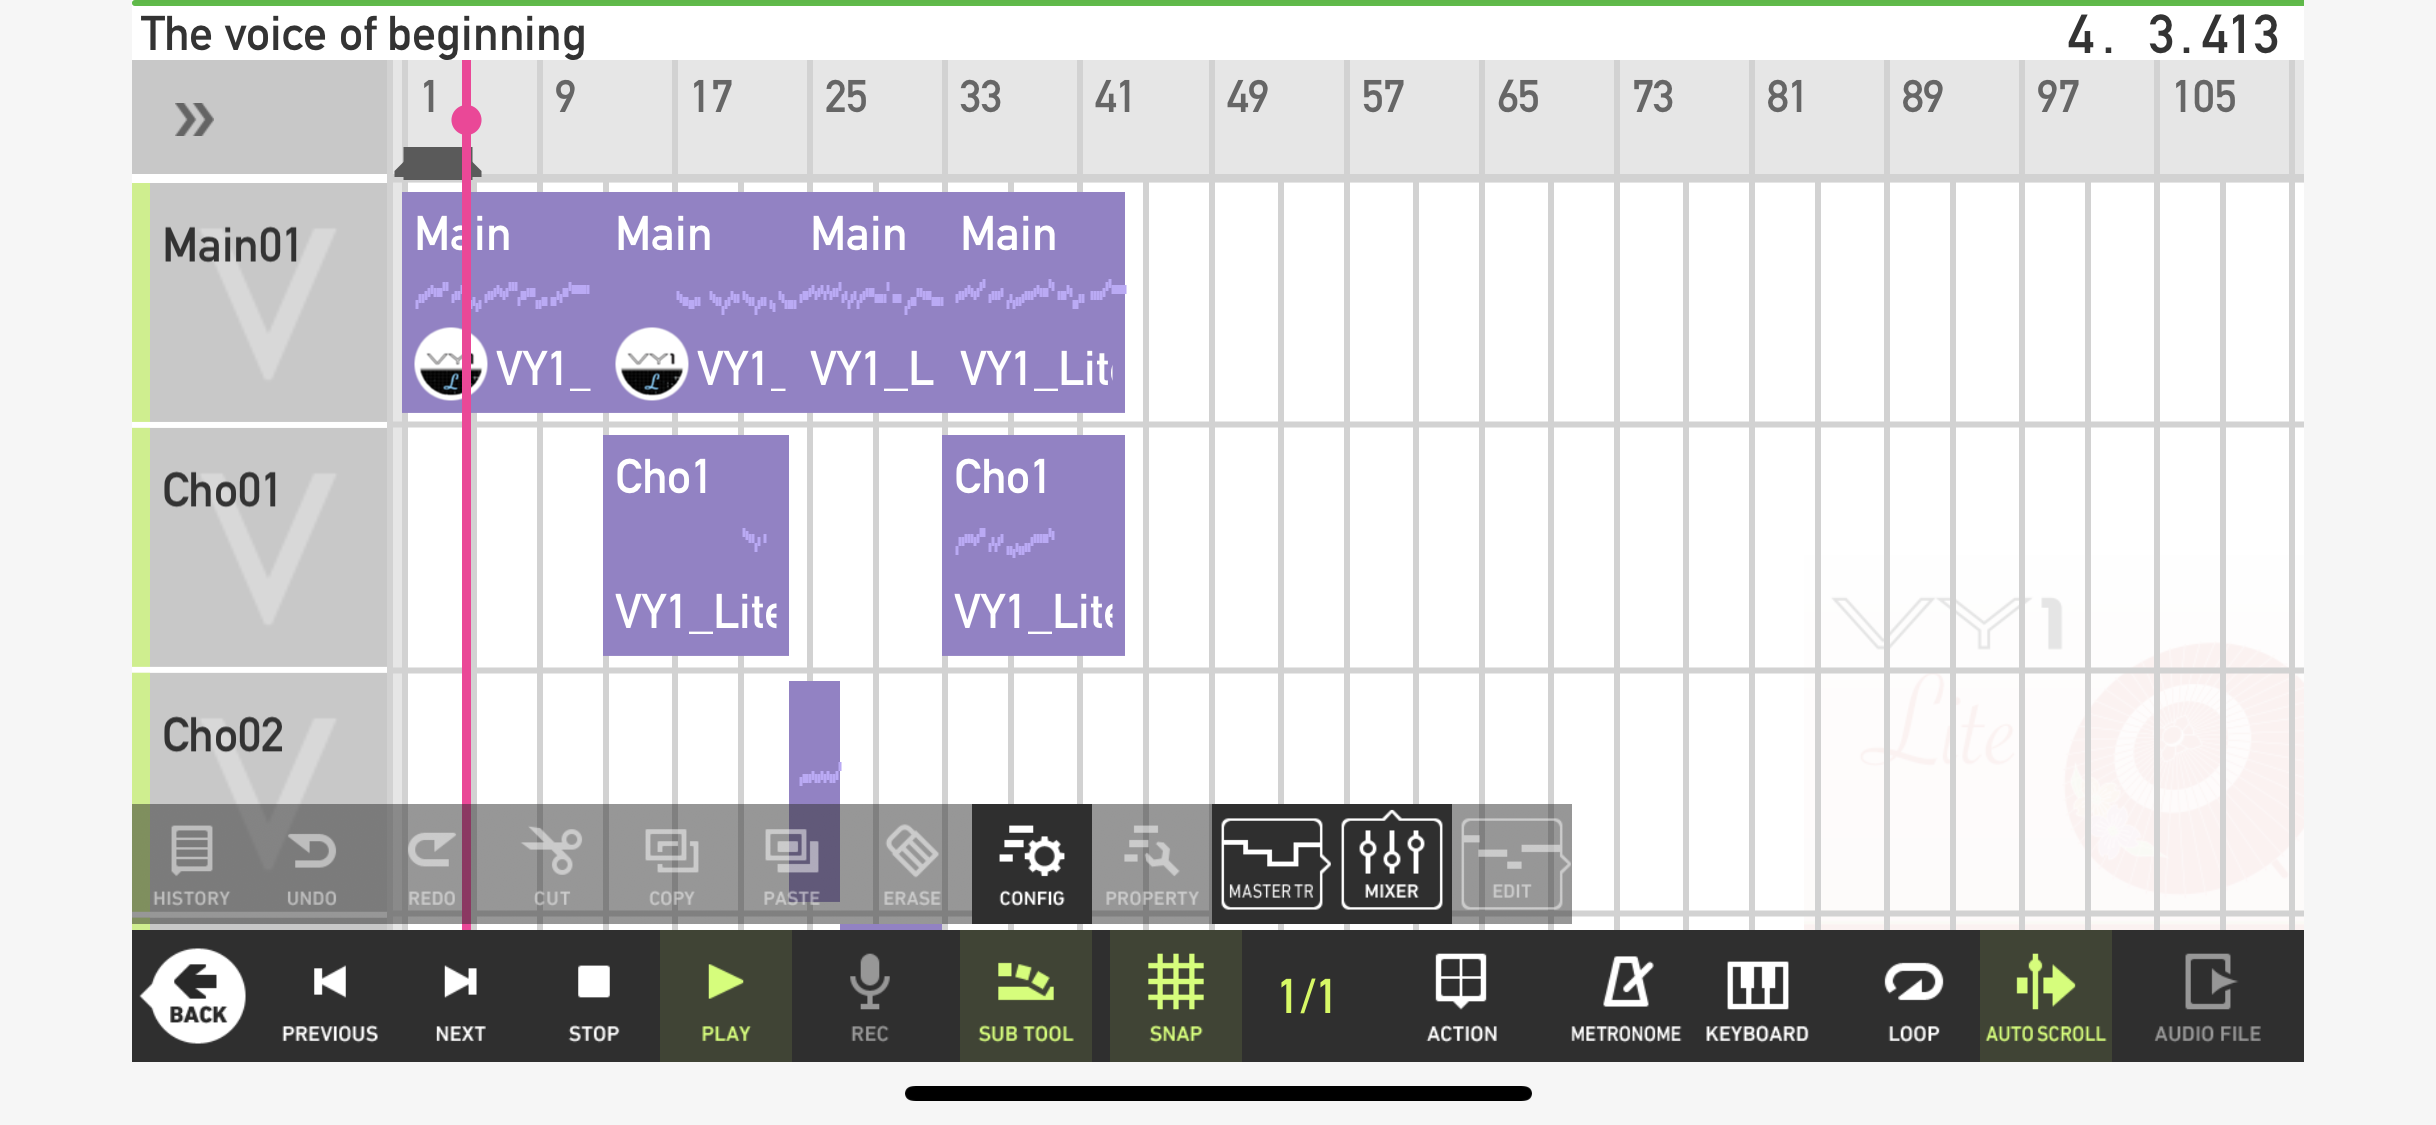Go BACK to the previous screen
Image resolution: width=2436 pixels, height=1125 pixels.
[x=198, y=996]
